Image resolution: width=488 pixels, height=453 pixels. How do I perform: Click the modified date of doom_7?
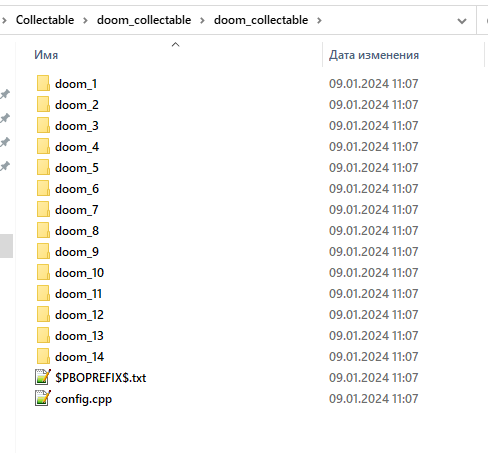[374, 209]
